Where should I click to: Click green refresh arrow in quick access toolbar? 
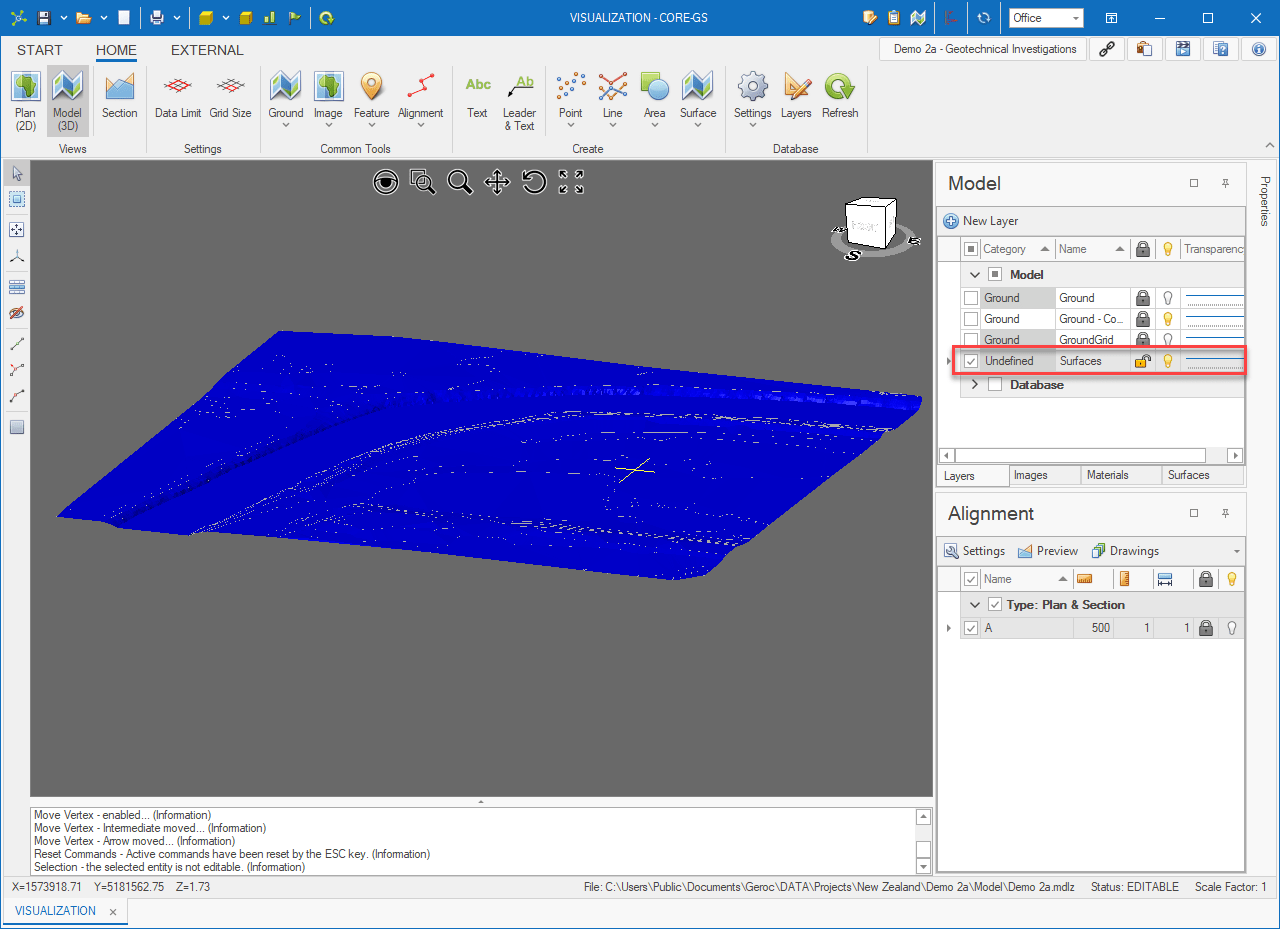[326, 18]
